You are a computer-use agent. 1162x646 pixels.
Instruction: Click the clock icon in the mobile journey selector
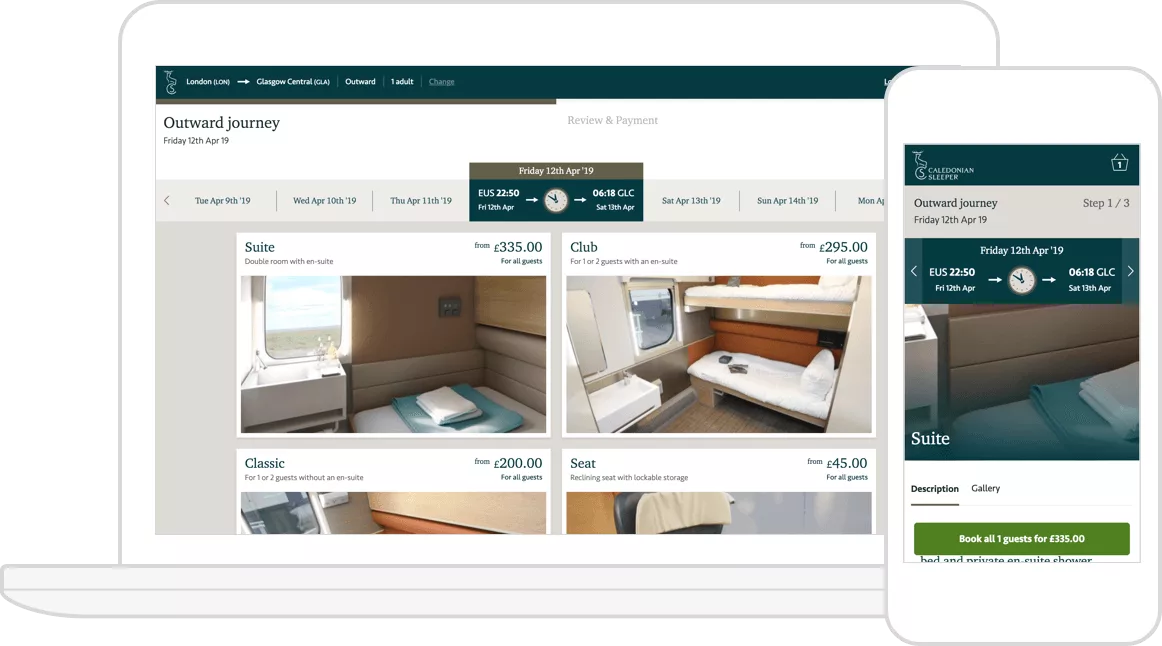click(x=1021, y=280)
